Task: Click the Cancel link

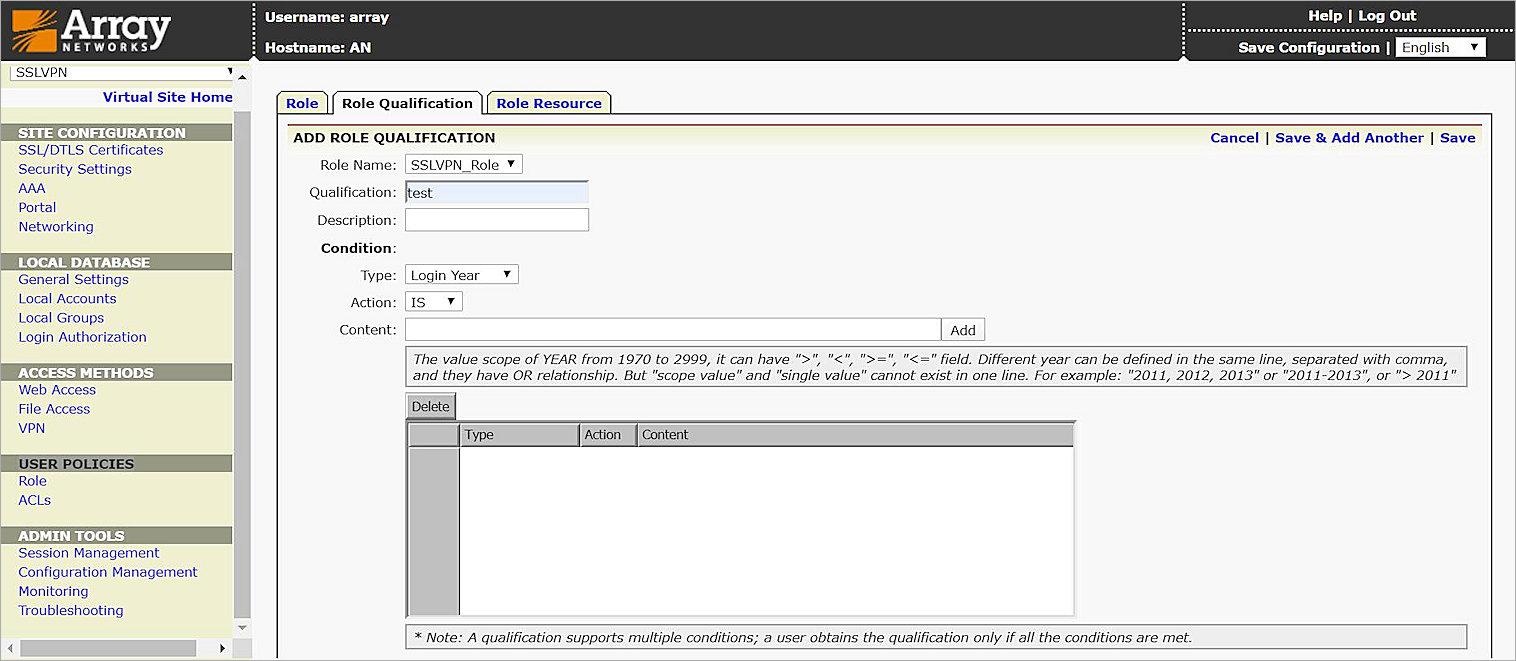Action: click(x=1234, y=138)
